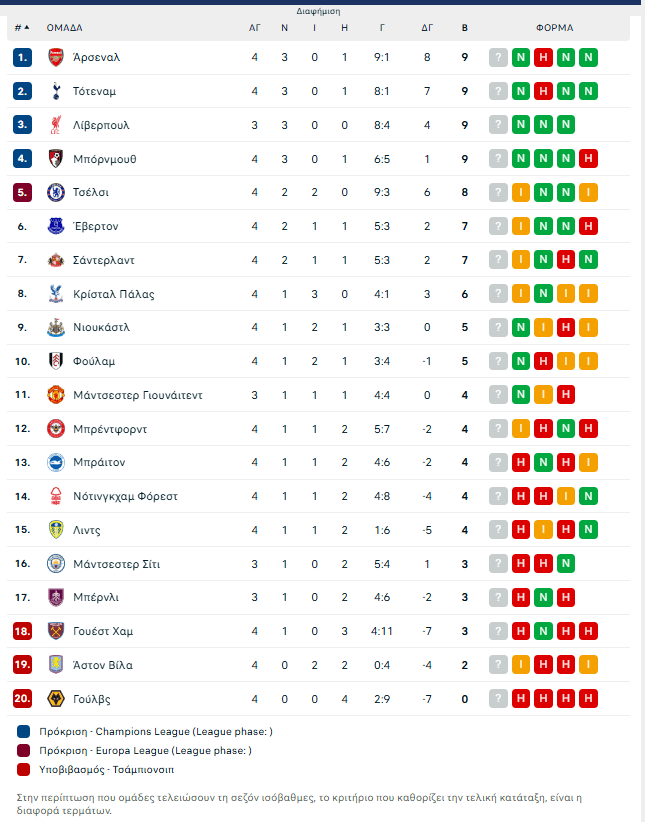Click the Chelsea club crest icon
This screenshot has width=645, height=822.
tap(56, 192)
